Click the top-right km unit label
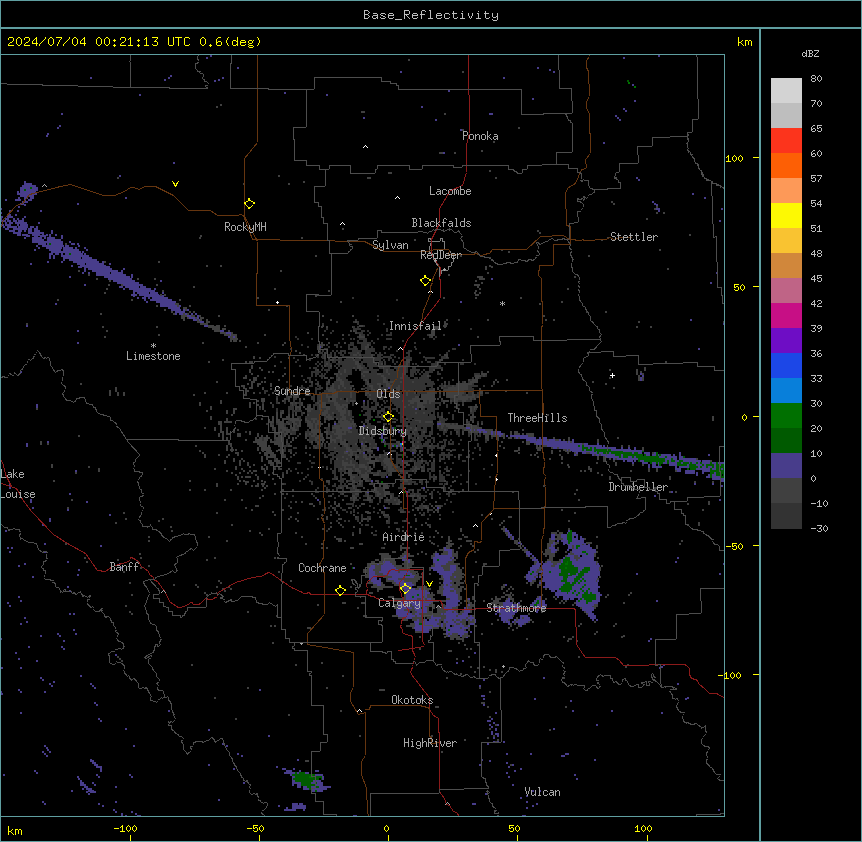The image size is (862, 842). (x=744, y=42)
